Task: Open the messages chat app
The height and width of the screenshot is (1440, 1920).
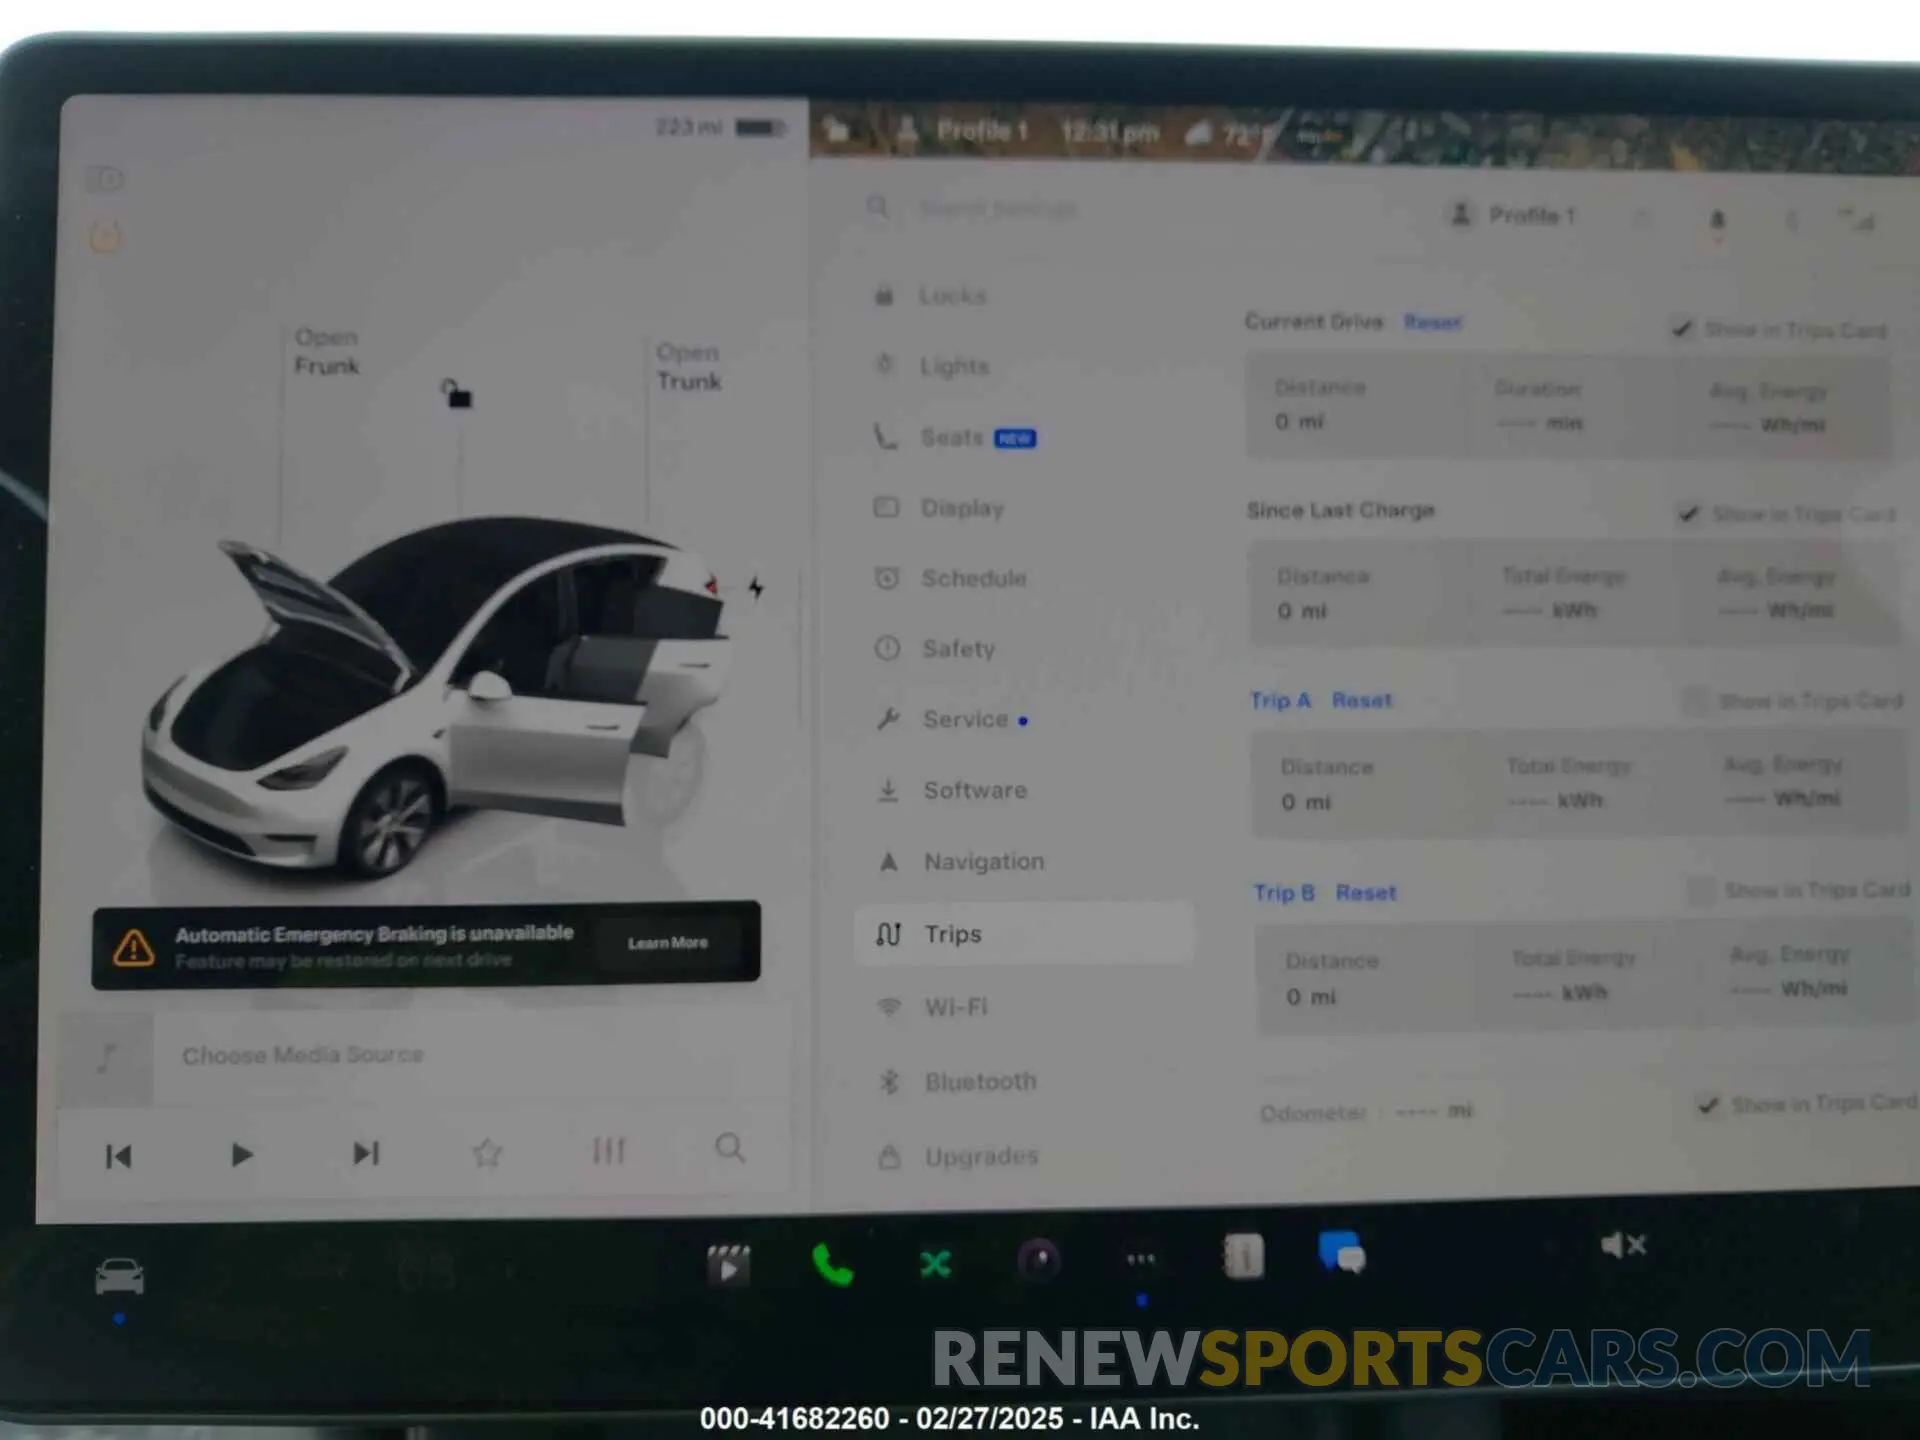Action: (x=1342, y=1251)
